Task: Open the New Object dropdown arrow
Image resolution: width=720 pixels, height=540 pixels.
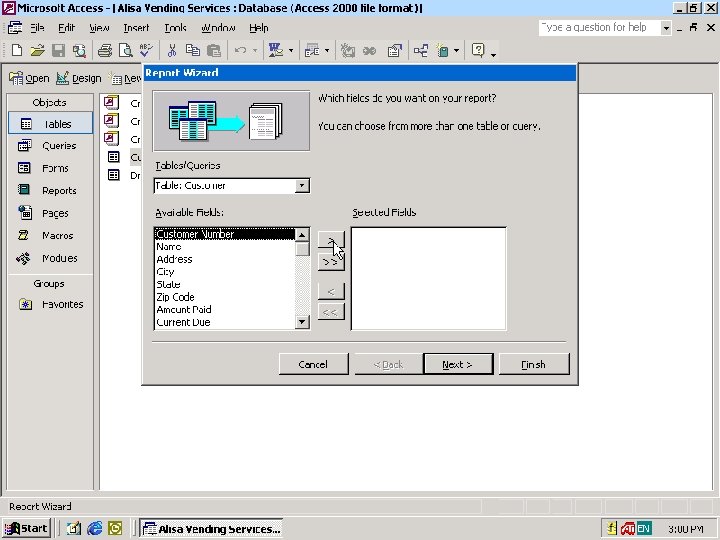Action: (456, 51)
